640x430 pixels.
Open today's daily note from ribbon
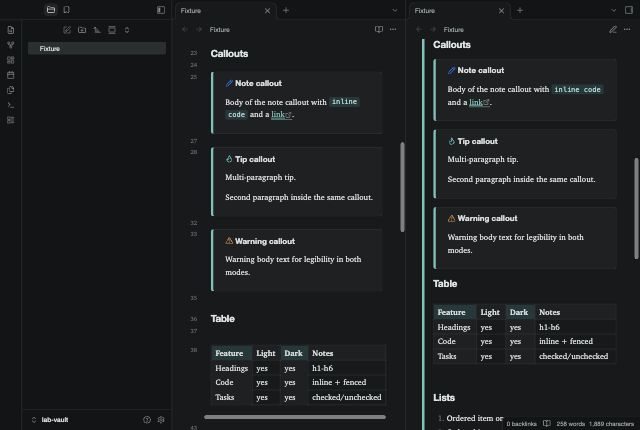[11, 75]
